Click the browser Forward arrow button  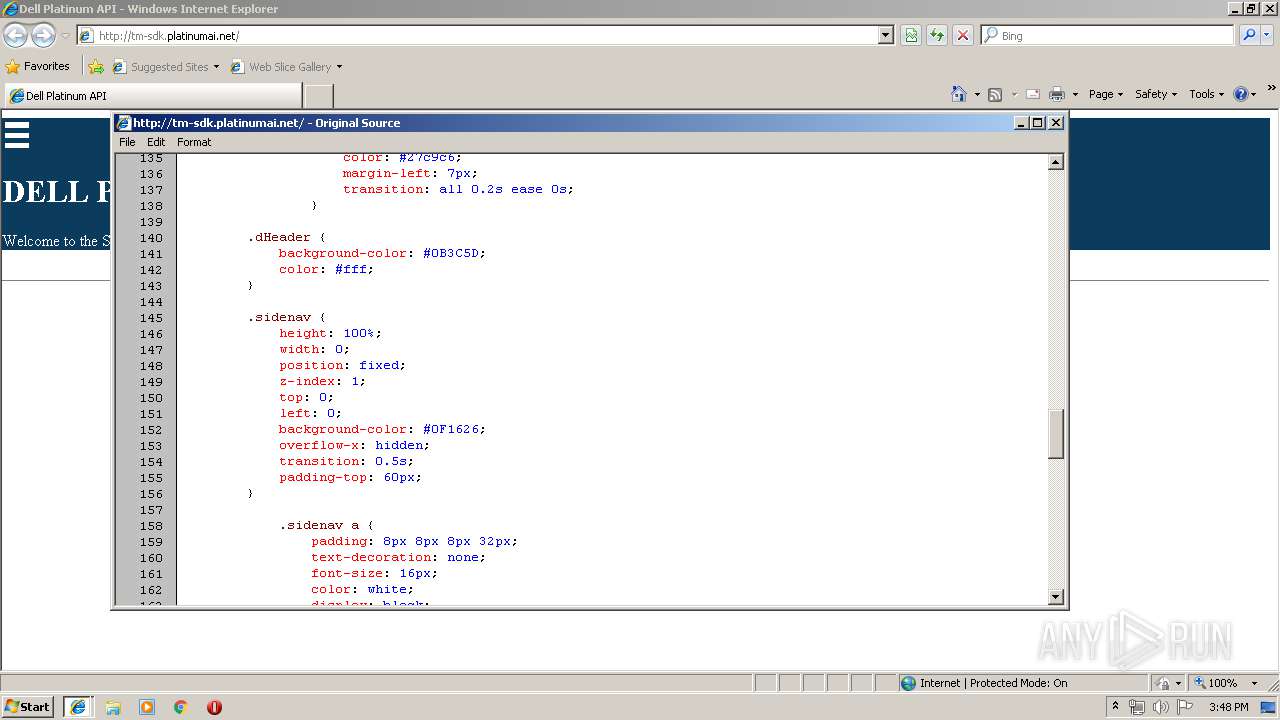tap(43, 36)
